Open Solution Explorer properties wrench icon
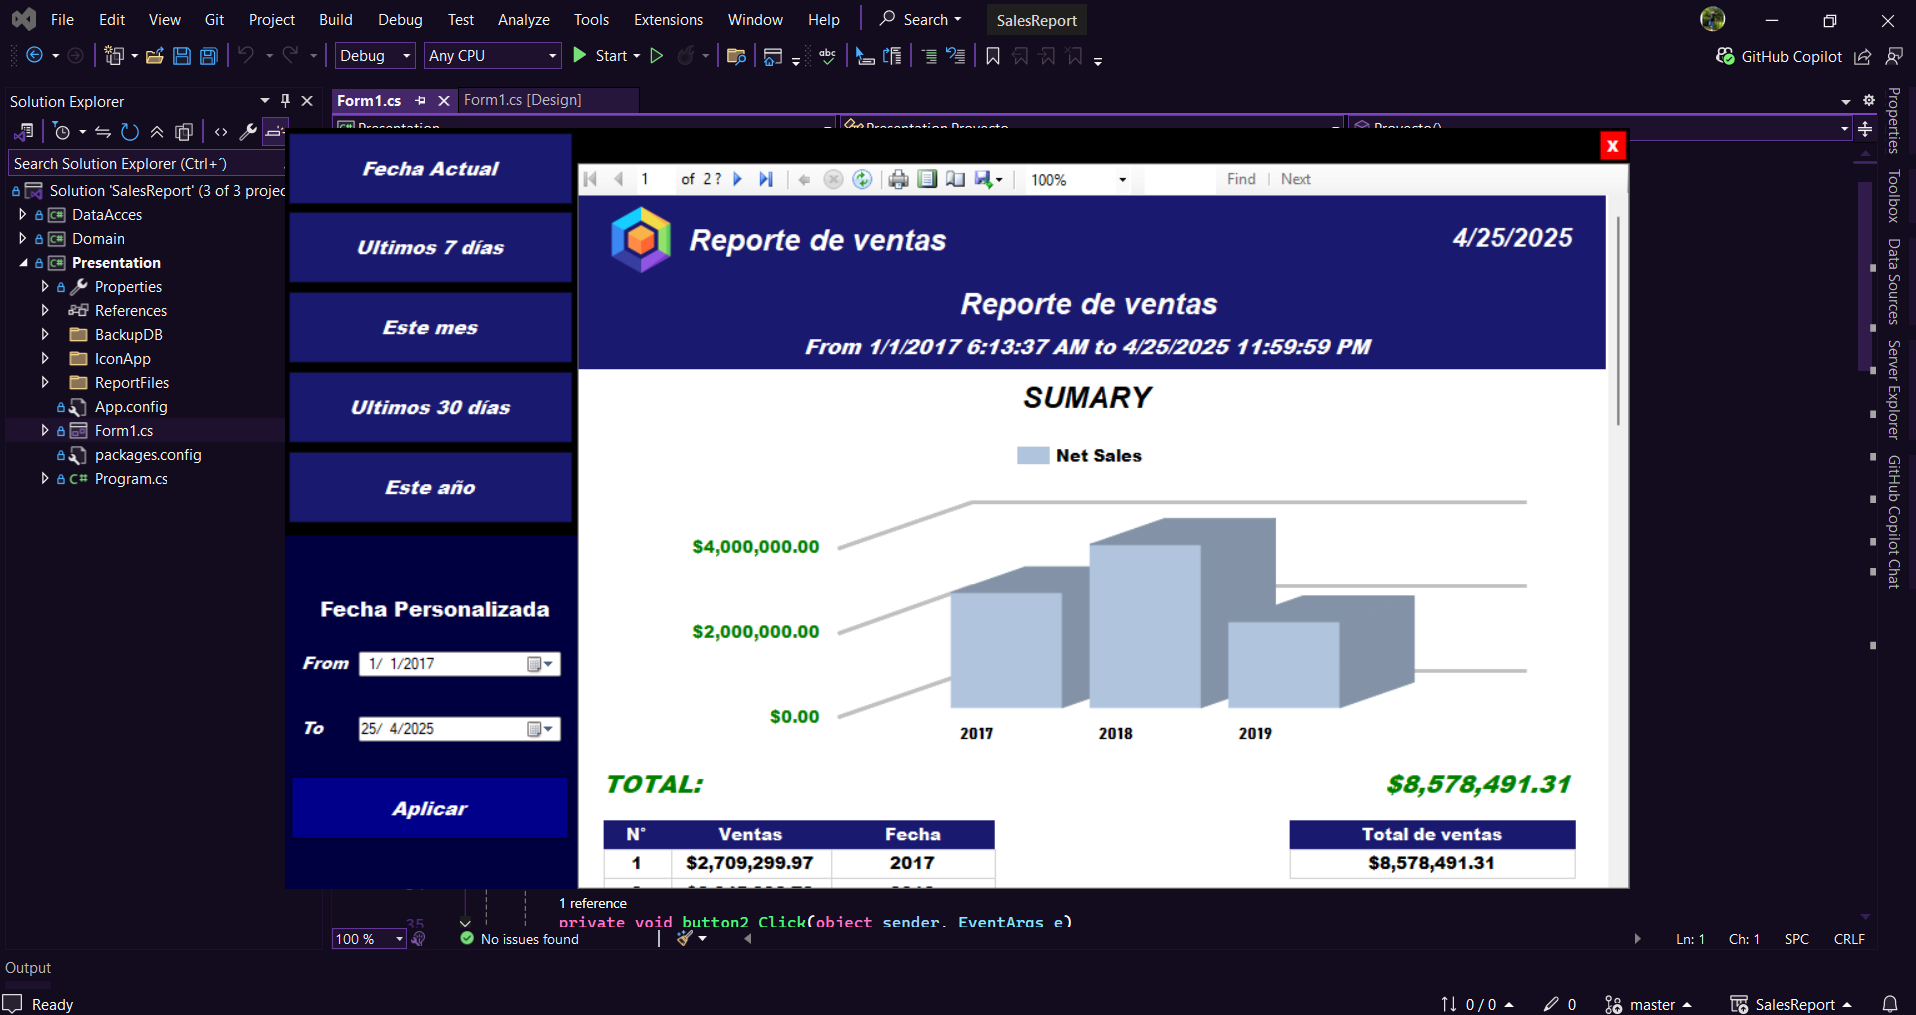 coord(248,132)
